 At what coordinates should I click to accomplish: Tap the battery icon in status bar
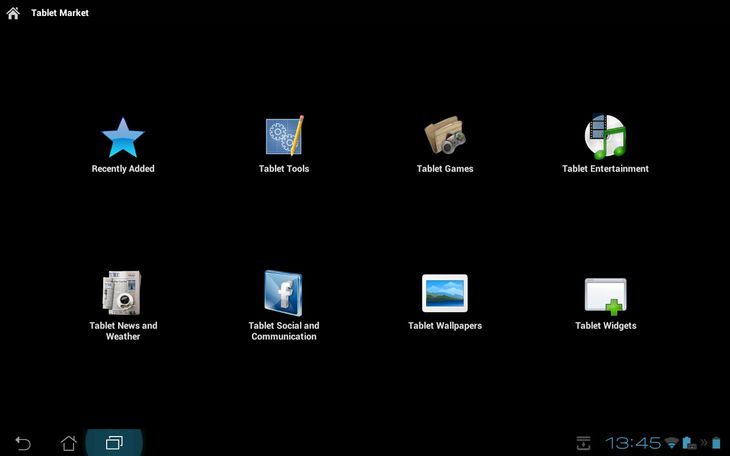pyautogui.click(x=716, y=442)
